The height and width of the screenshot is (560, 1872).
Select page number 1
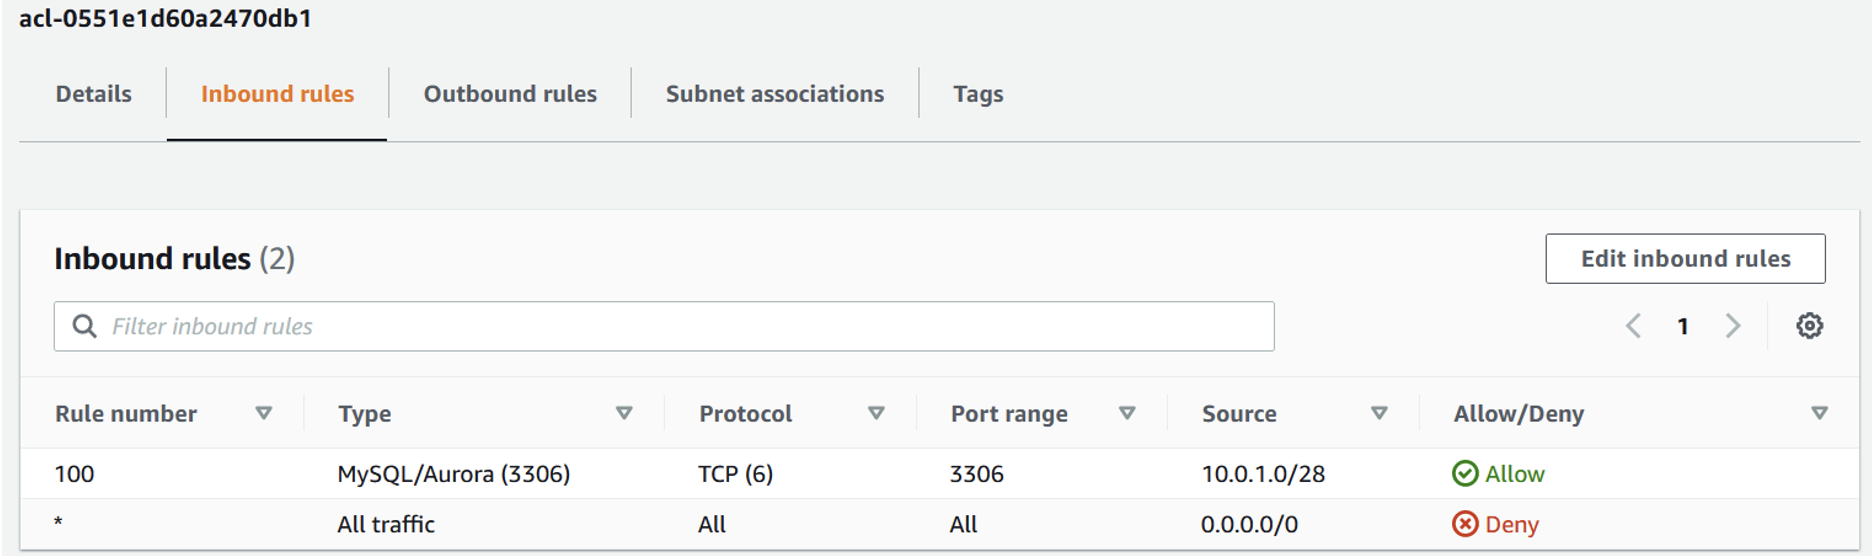click(x=1683, y=326)
